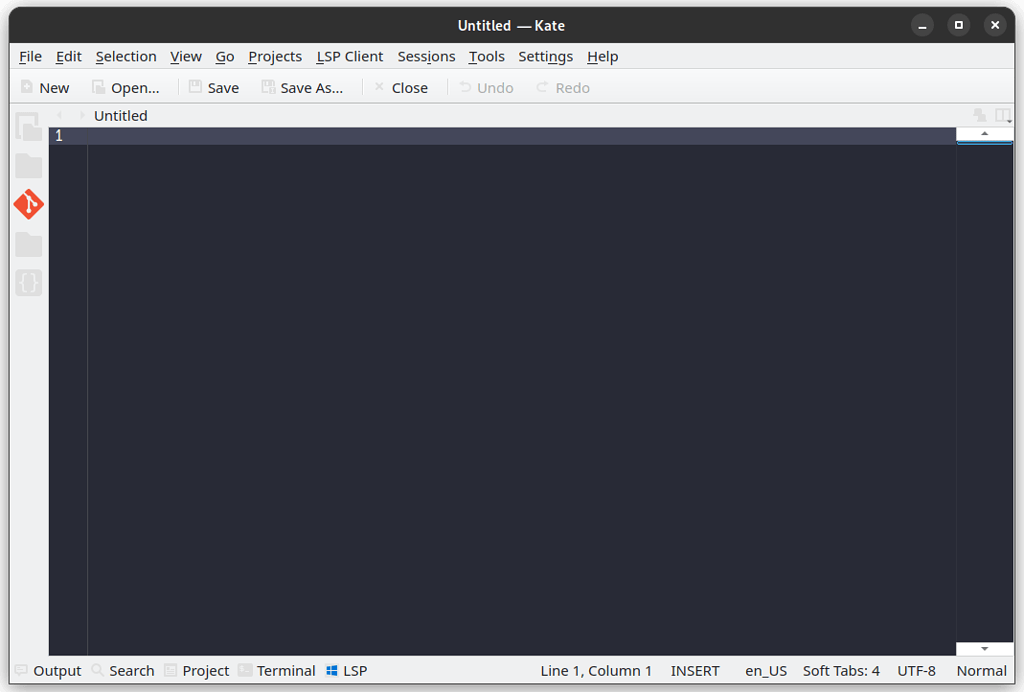Image resolution: width=1024 pixels, height=692 pixels.
Task: Toggle the Terminal panel in status bar
Action: point(277,670)
